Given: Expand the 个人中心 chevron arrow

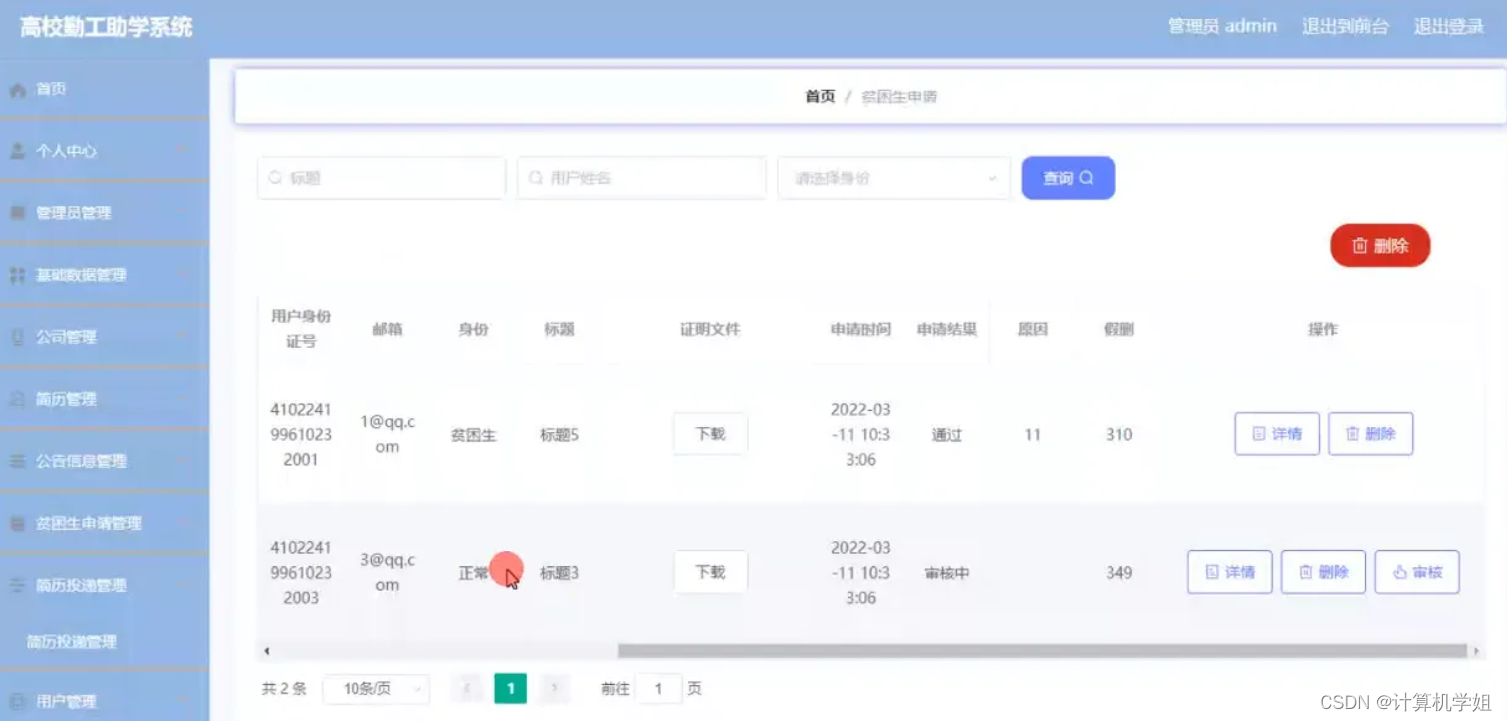Looking at the screenshot, I should [x=183, y=151].
